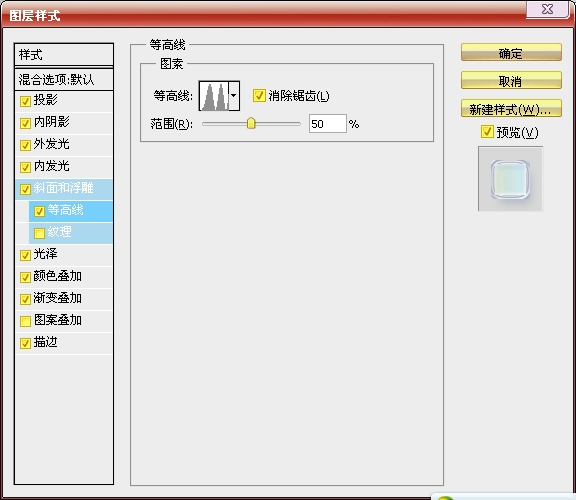
Task: Click the 确定 button
Action: coord(511,53)
